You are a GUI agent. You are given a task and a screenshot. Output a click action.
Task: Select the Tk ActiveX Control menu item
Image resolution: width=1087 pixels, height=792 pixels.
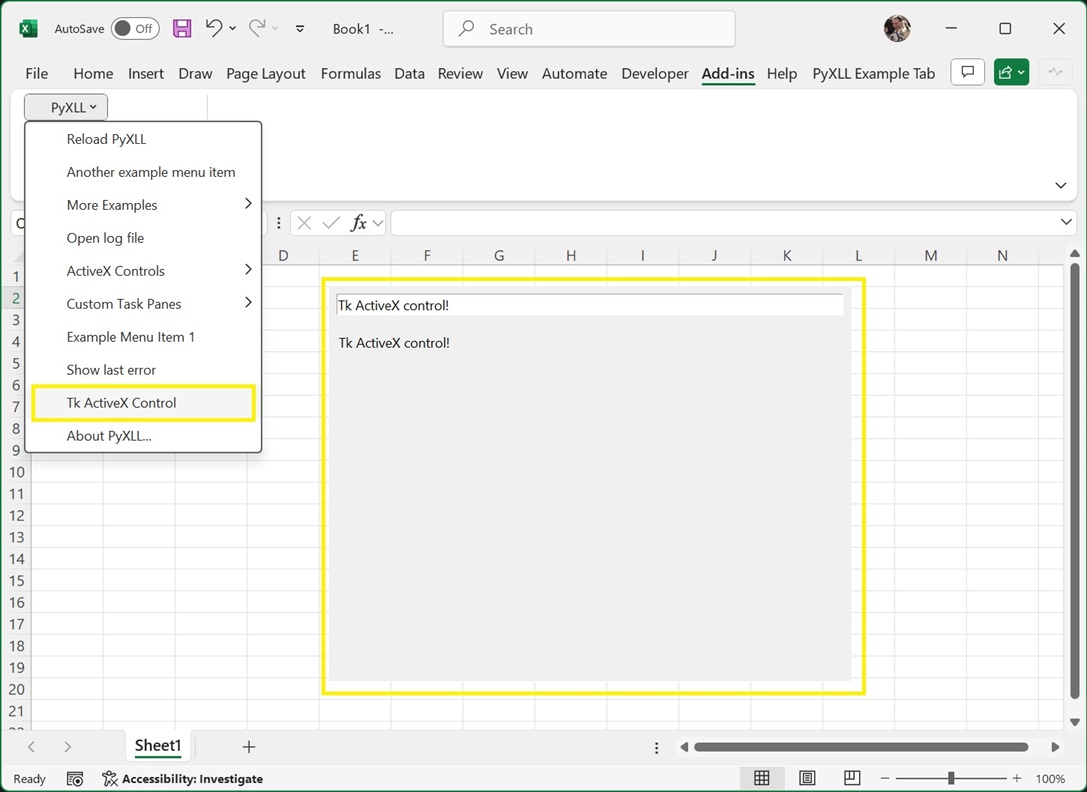click(x=143, y=403)
